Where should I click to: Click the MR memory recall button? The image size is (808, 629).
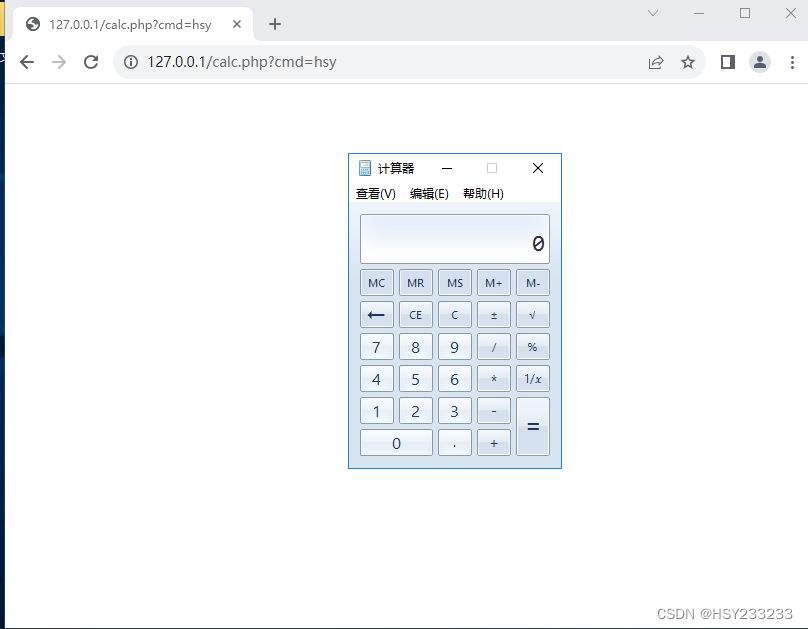pos(416,282)
